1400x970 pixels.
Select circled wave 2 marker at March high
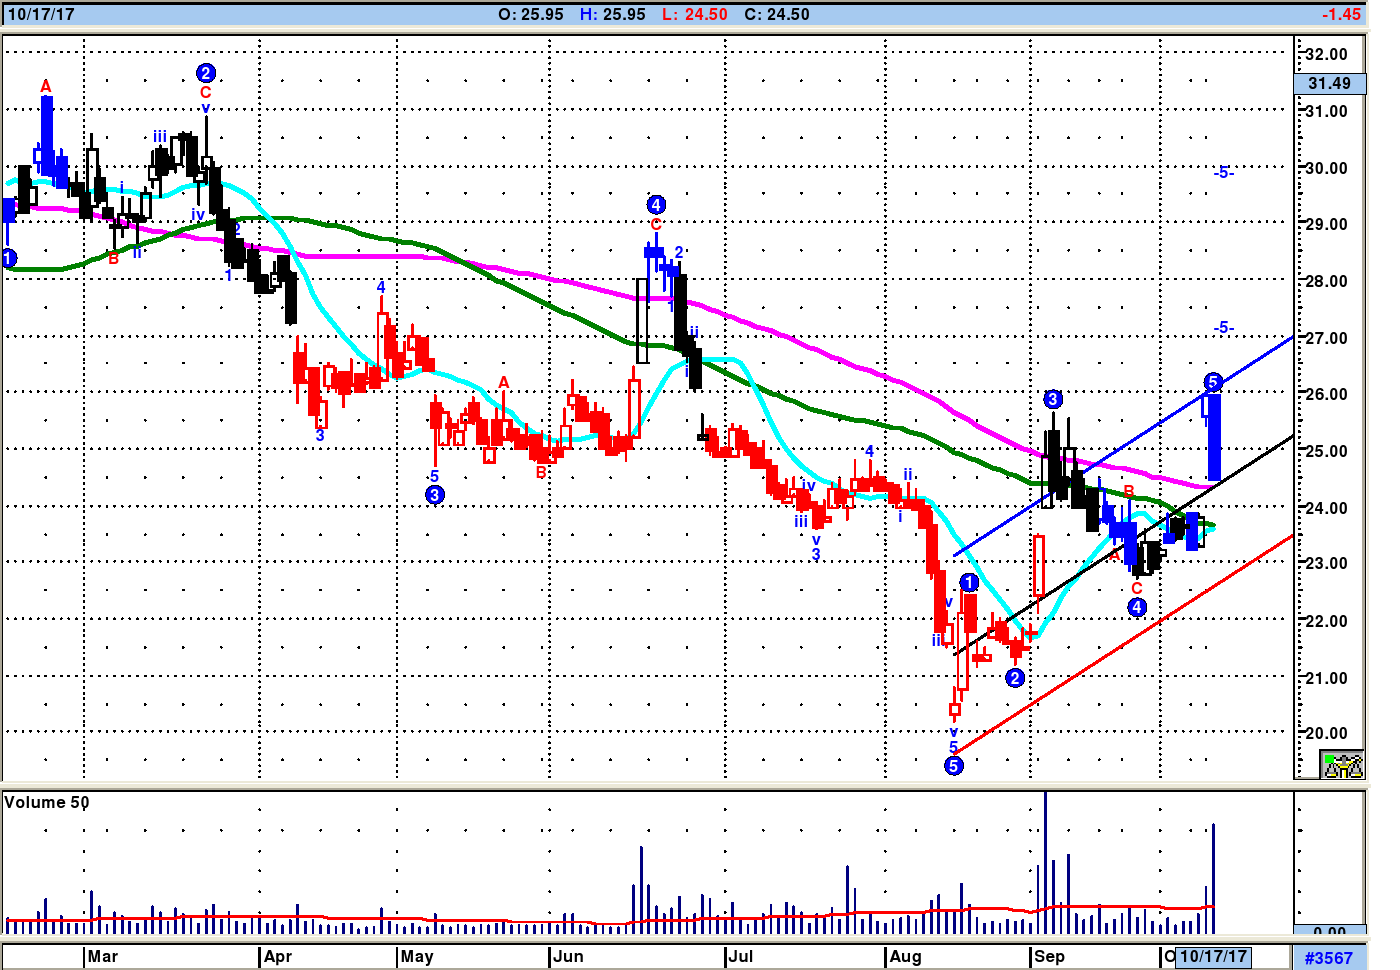205,73
